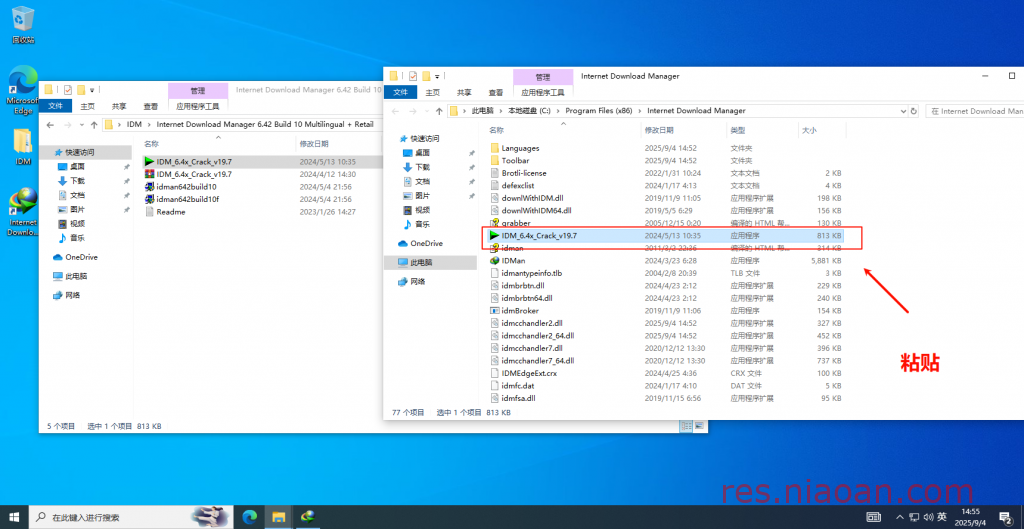
Task: Open 应用程序工具 tab in Program Files window
Action: tap(543, 92)
